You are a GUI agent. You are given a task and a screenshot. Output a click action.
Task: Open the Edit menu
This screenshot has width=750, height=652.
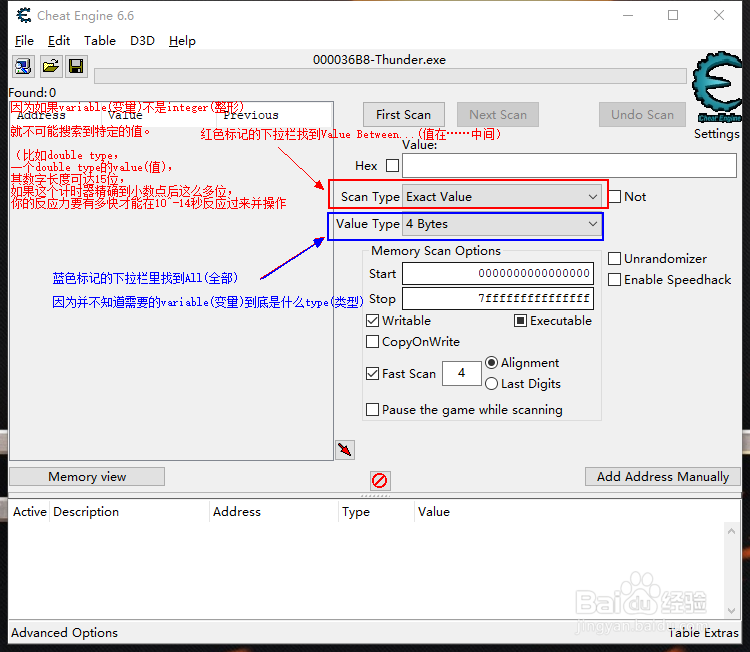pos(59,41)
